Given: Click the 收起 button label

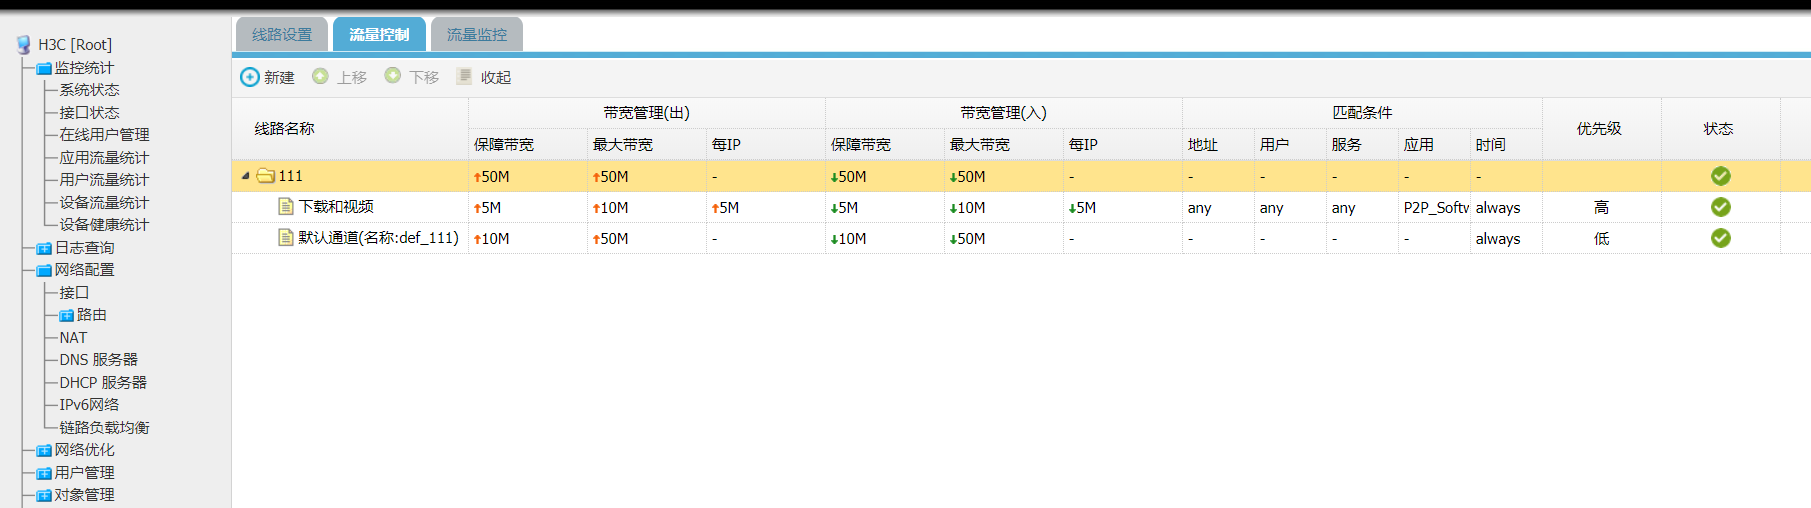Looking at the screenshot, I should pos(496,77).
